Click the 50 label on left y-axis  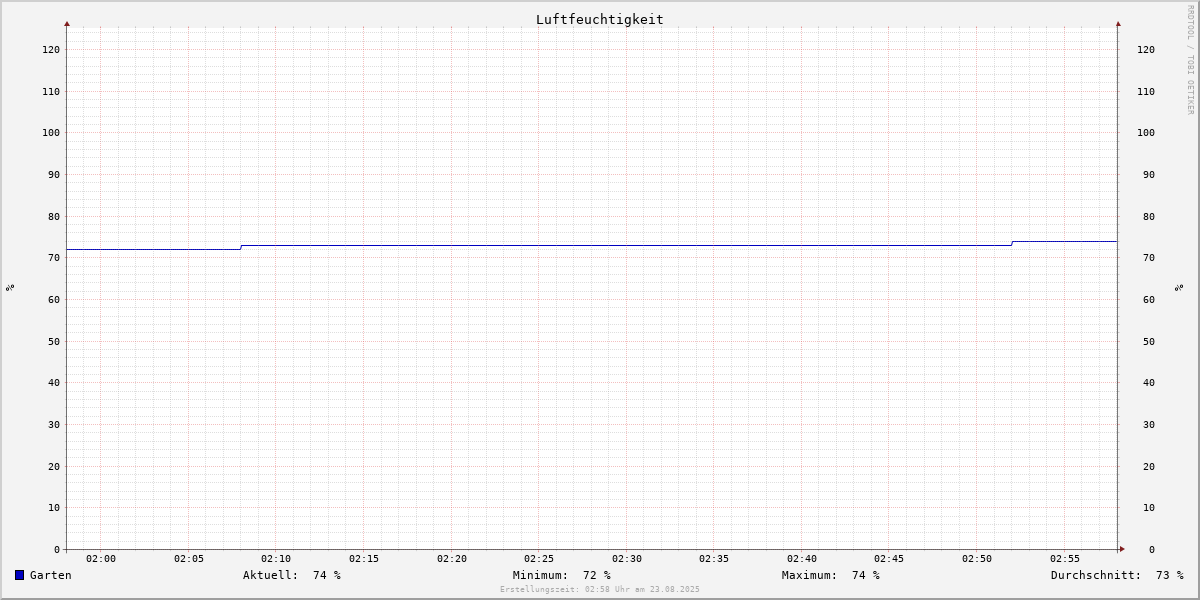54,341
